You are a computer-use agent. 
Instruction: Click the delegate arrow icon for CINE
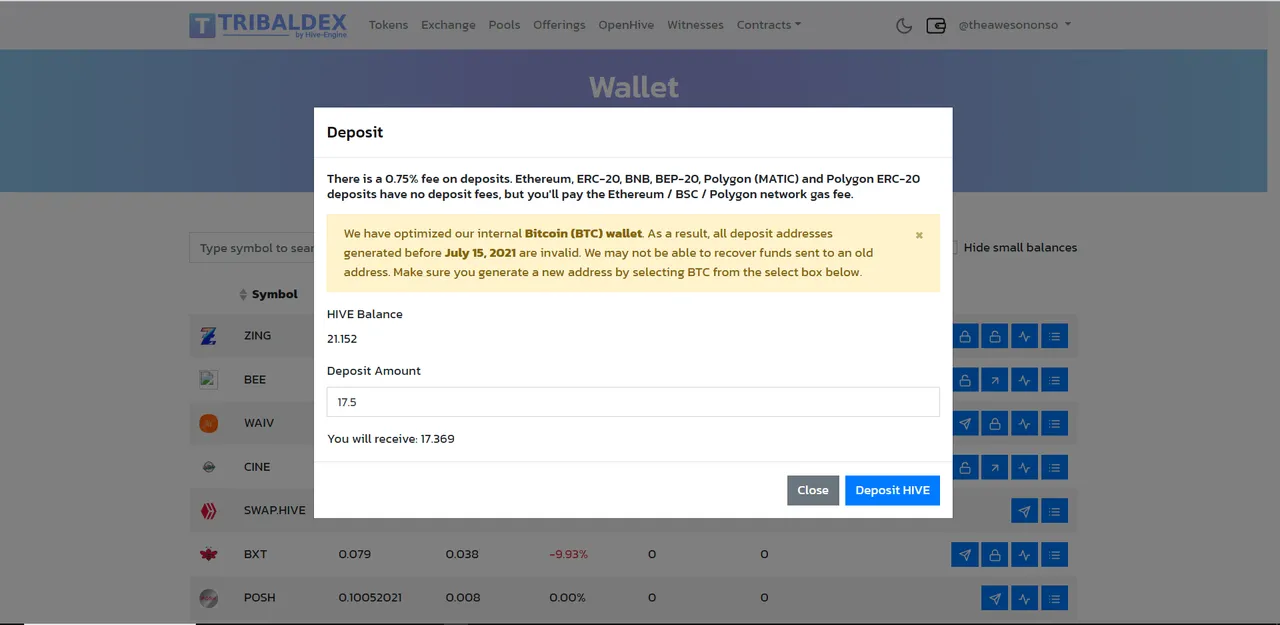pyautogui.click(x=994, y=467)
